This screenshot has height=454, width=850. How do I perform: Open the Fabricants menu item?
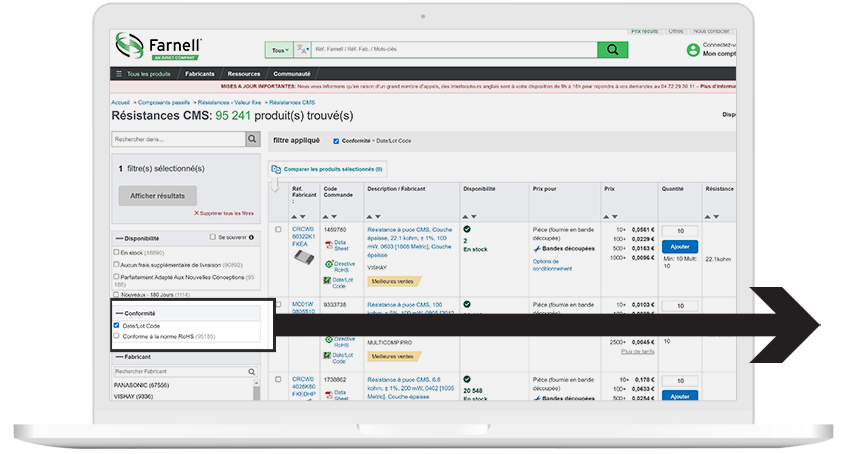(199, 74)
